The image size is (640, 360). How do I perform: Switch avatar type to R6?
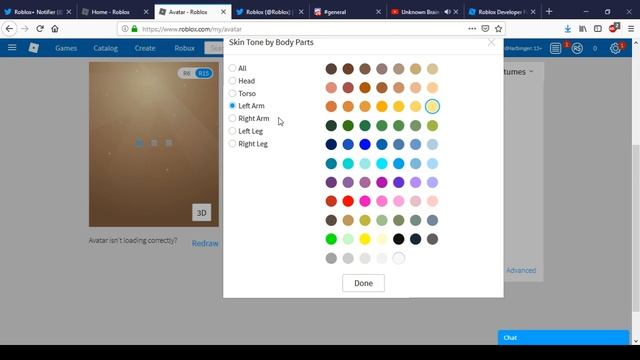[x=187, y=73]
